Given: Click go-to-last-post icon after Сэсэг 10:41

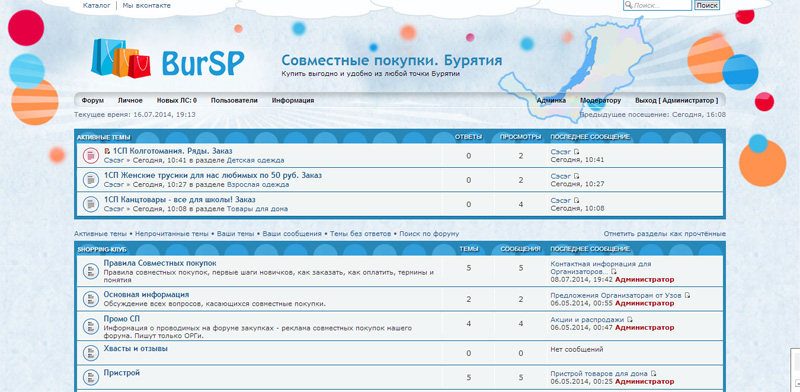Looking at the screenshot, I should click(577, 152).
